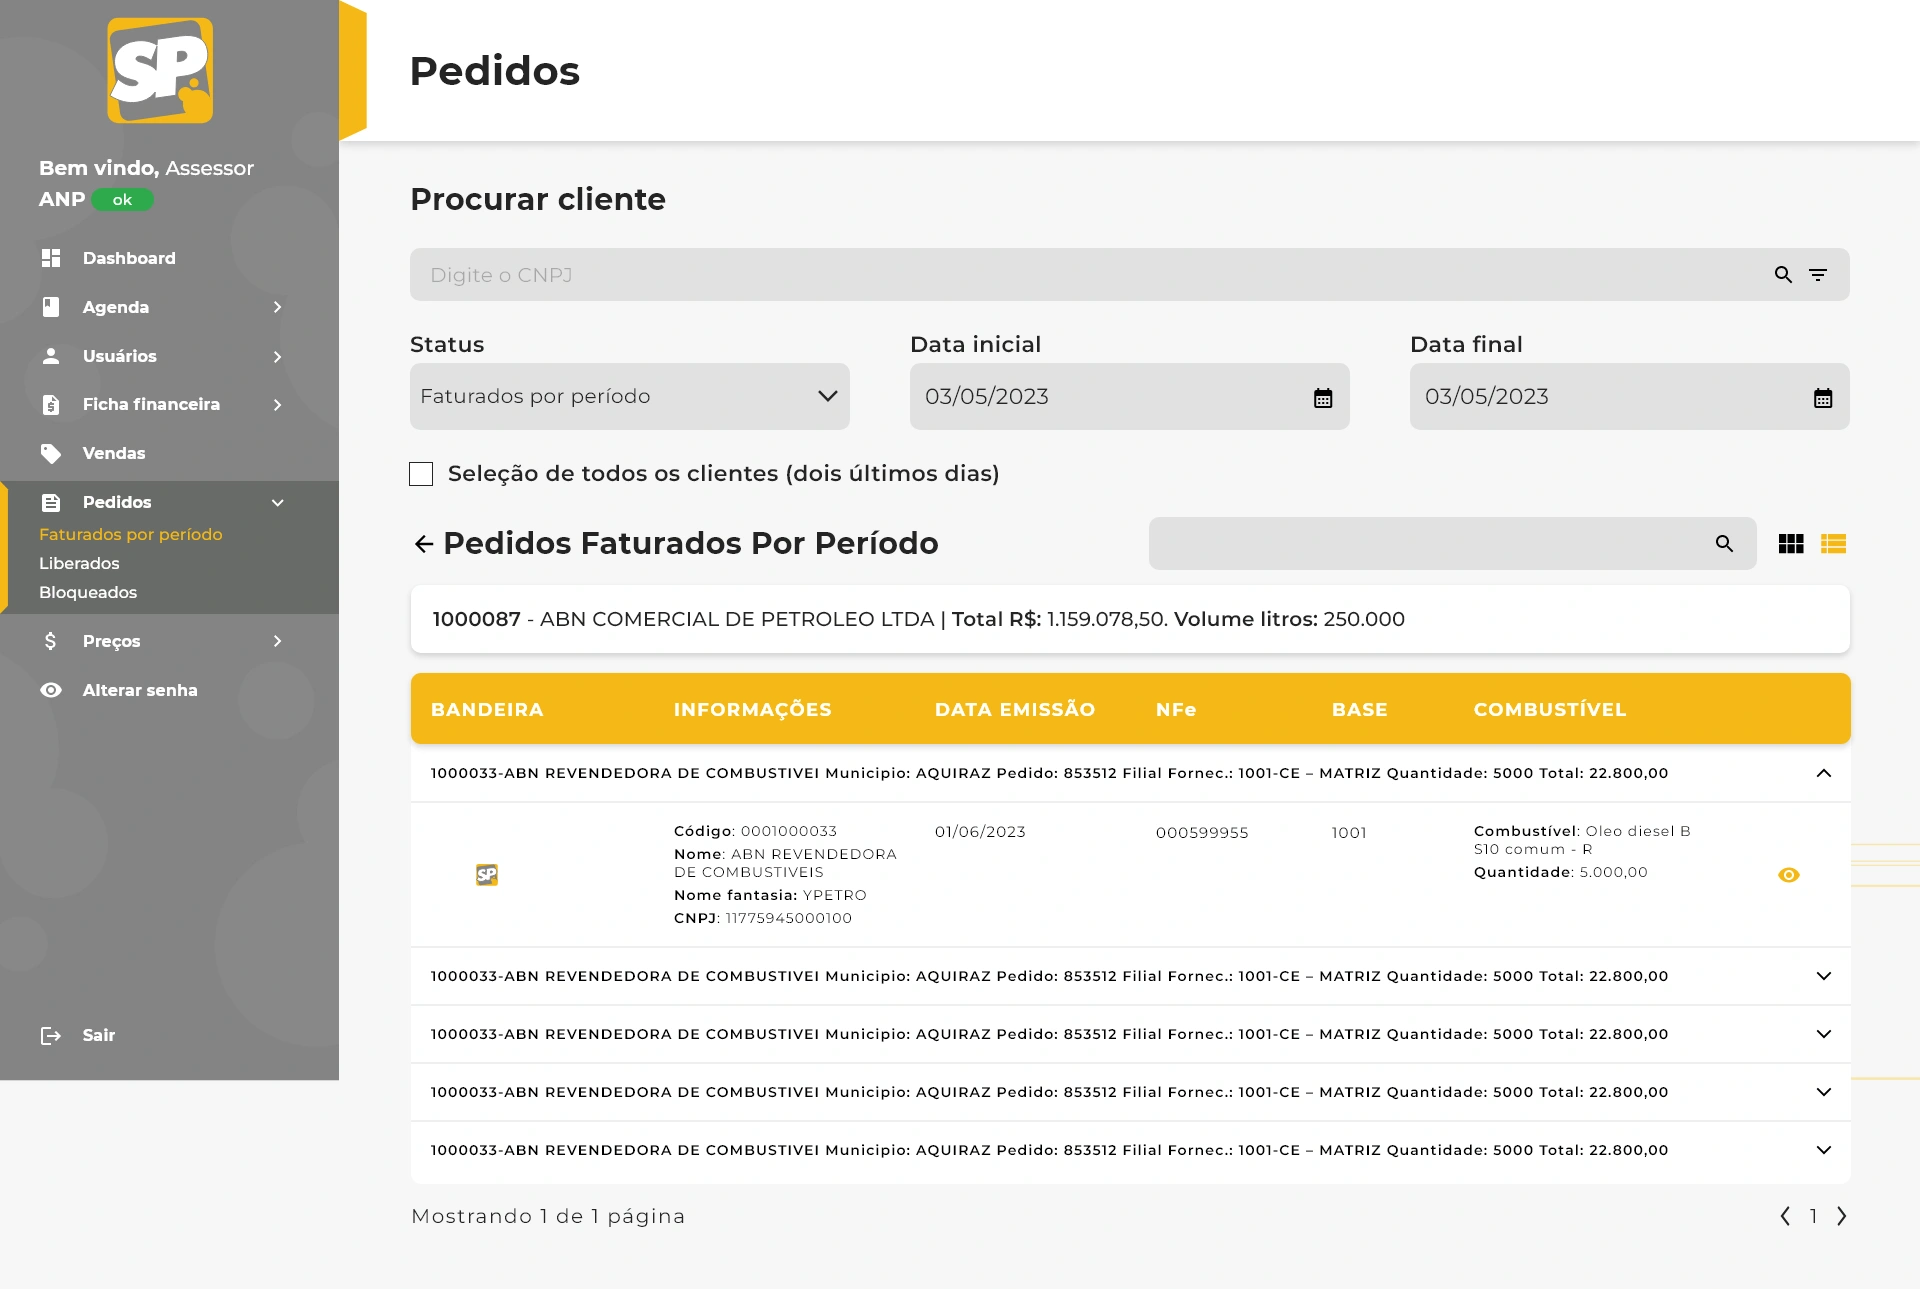Switch to grid view layout
The width and height of the screenshot is (1920, 1289).
1791,544
